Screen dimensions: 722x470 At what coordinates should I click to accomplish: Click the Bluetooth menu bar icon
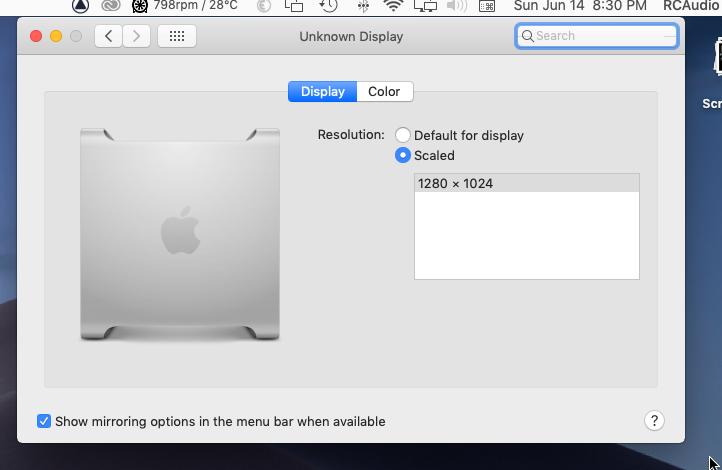pos(363,6)
